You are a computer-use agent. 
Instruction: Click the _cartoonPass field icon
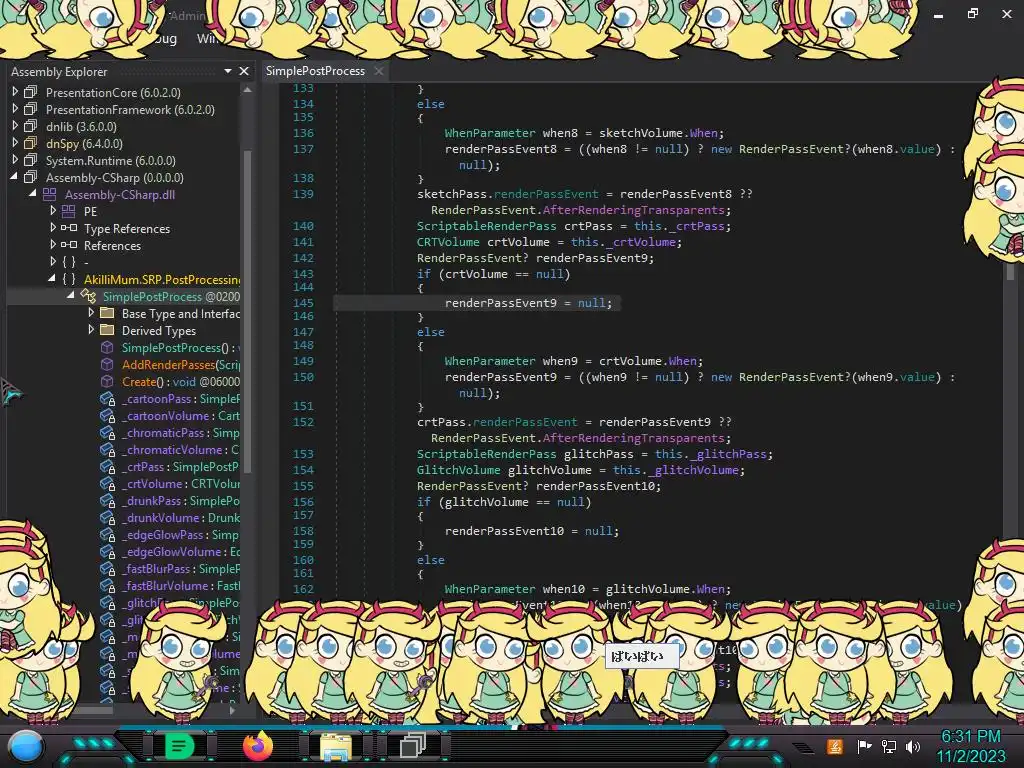[107, 399]
